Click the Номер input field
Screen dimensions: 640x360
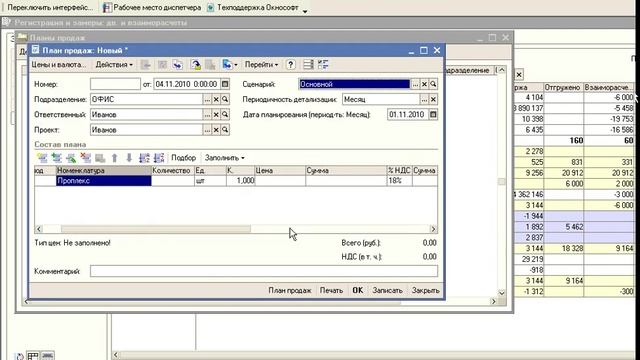[115, 84]
